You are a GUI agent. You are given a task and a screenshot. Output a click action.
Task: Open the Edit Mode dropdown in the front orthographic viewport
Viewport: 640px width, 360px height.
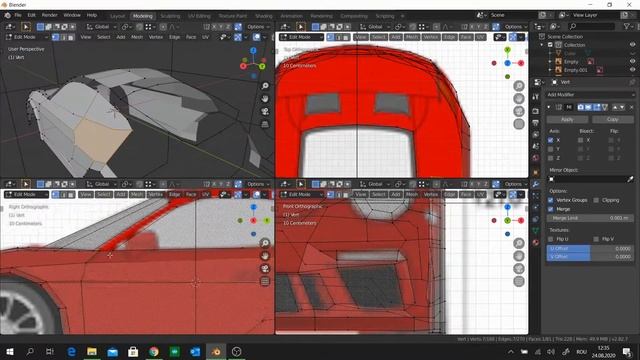[301, 195]
